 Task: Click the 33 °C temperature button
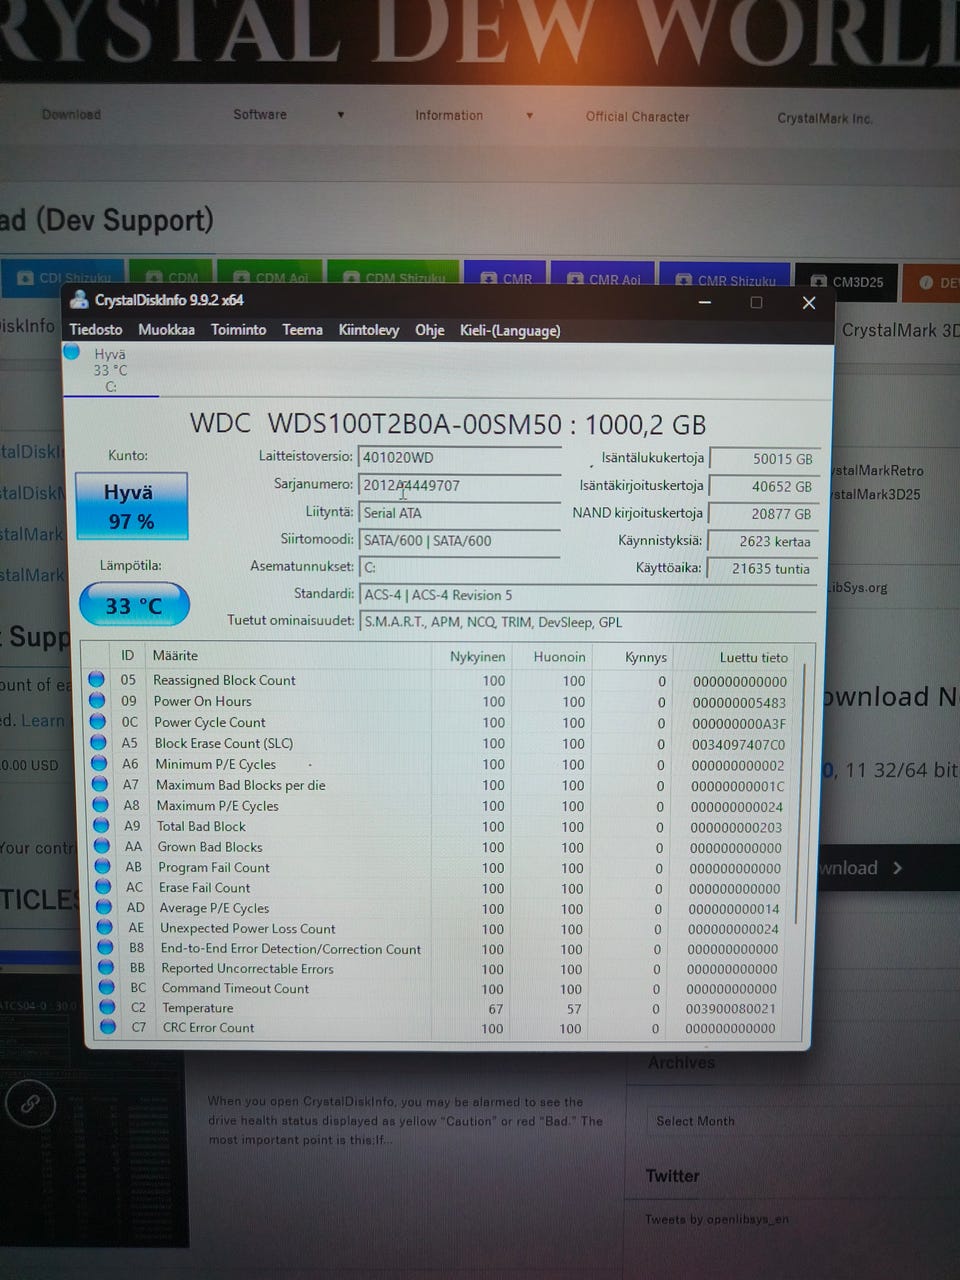click(x=134, y=606)
